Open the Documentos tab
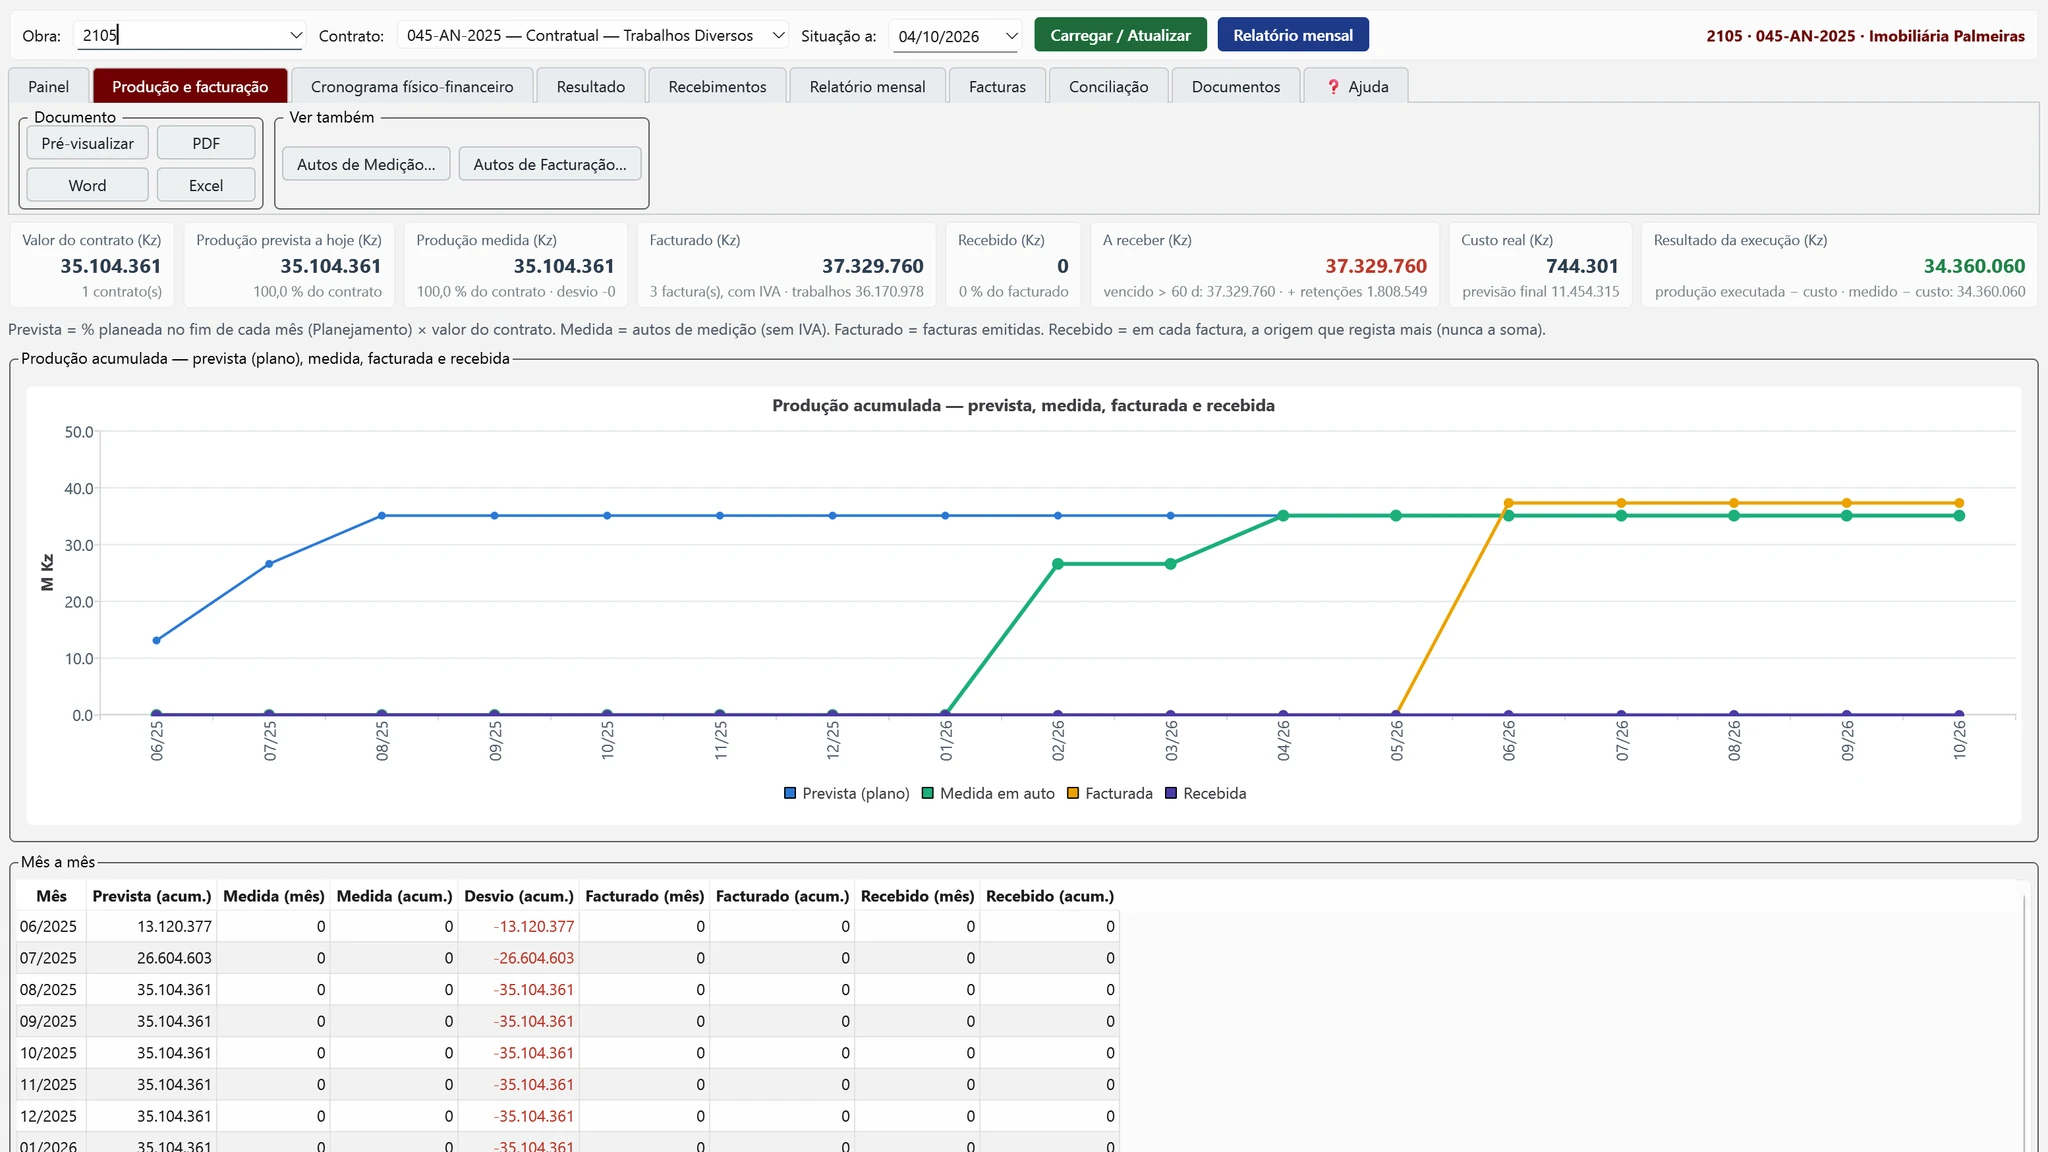The height and width of the screenshot is (1152, 2048). 1235,86
